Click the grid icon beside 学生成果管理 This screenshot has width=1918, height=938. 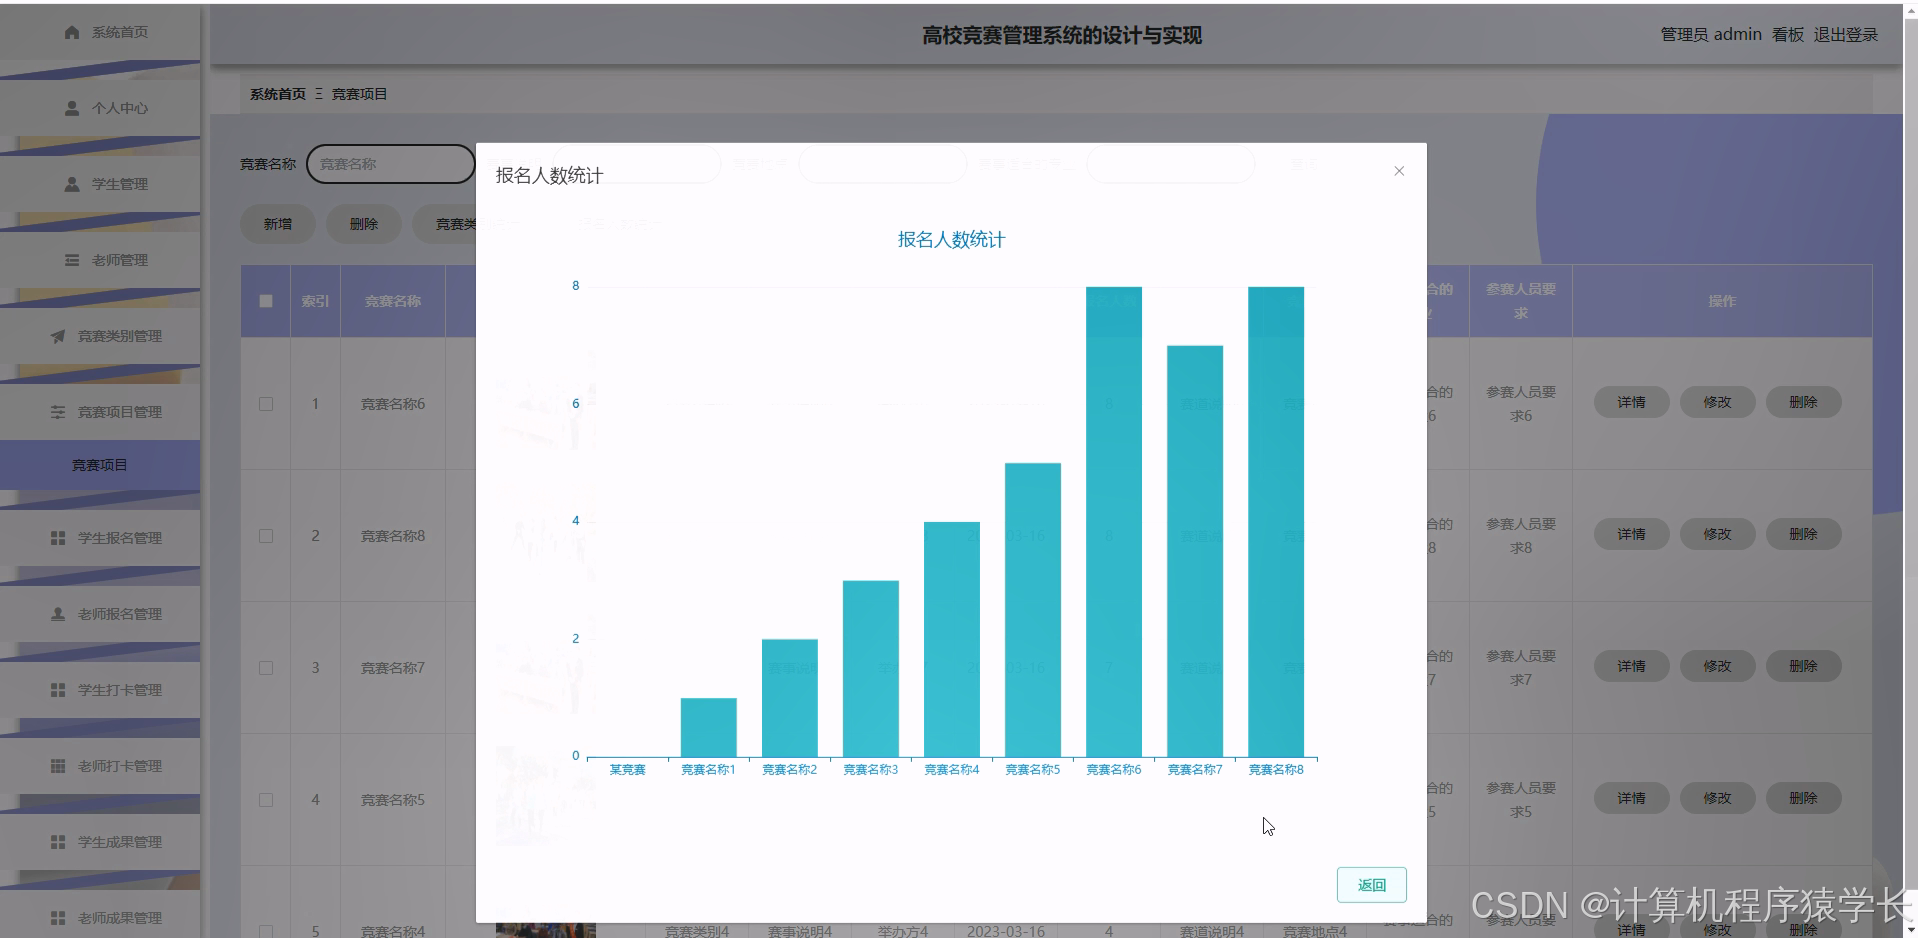coord(58,842)
